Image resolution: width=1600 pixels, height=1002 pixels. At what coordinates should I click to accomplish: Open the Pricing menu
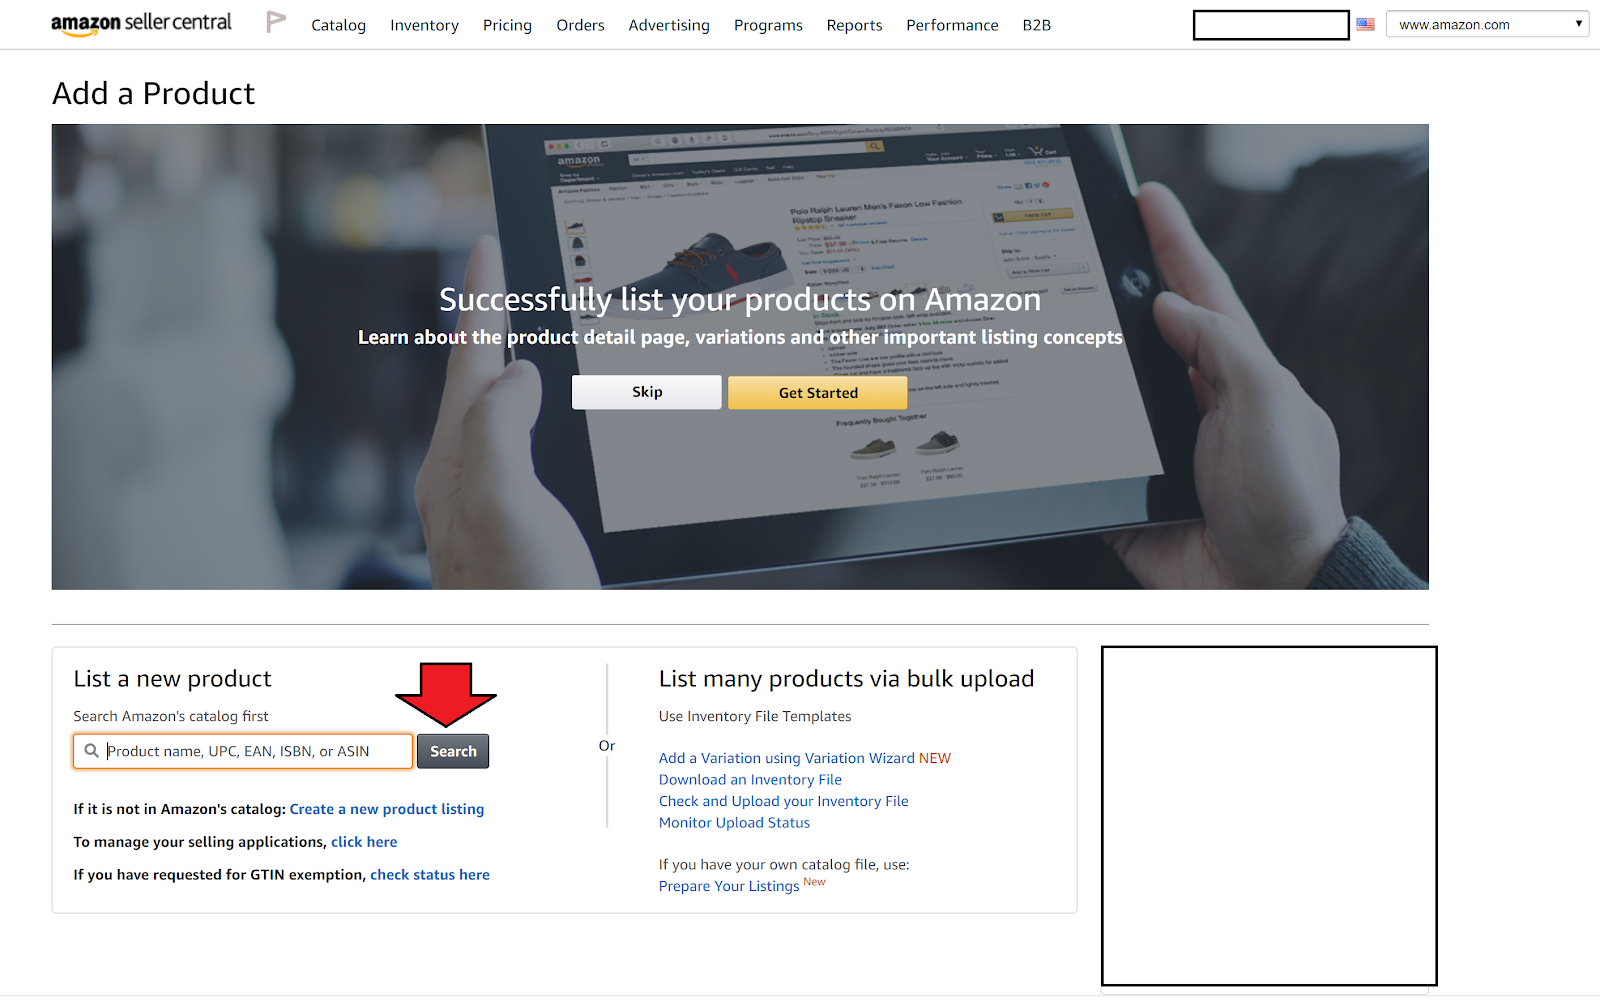click(507, 25)
